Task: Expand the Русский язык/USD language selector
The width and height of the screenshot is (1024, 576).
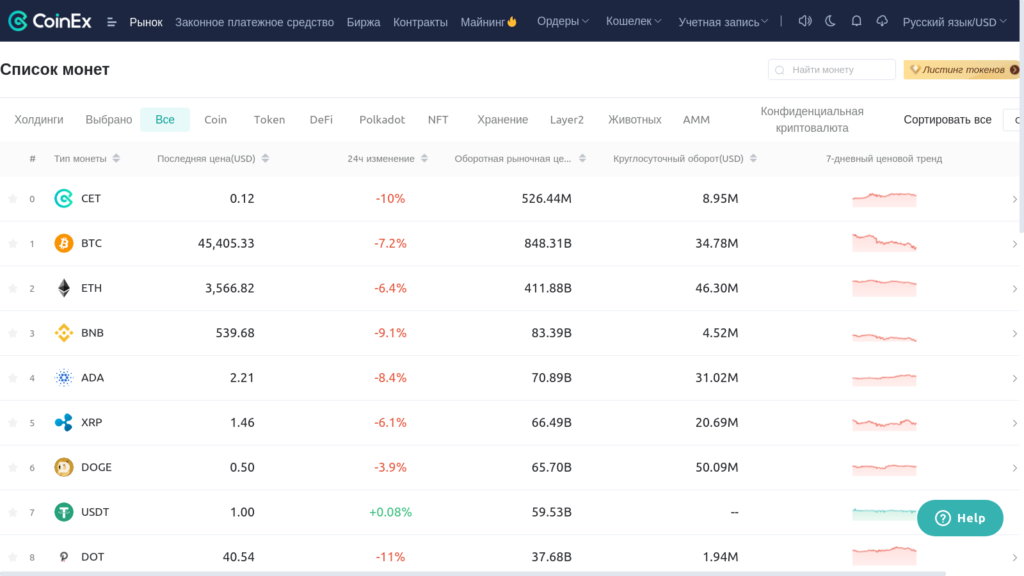Action: [x=952, y=19]
